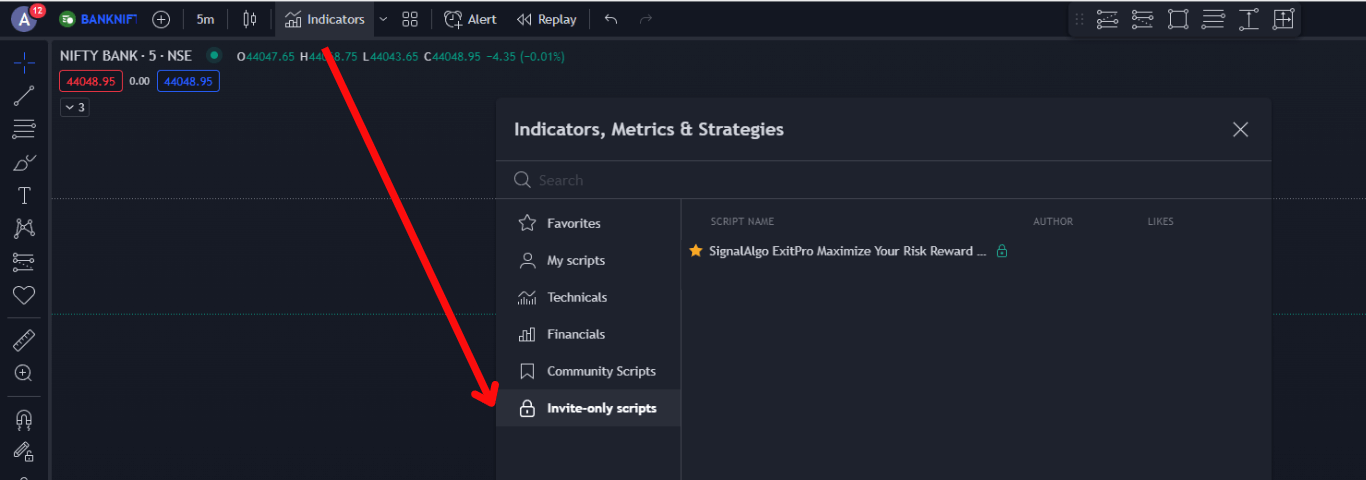Toggle magnet mode on
1366x480 pixels.
(x=24, y=419)
